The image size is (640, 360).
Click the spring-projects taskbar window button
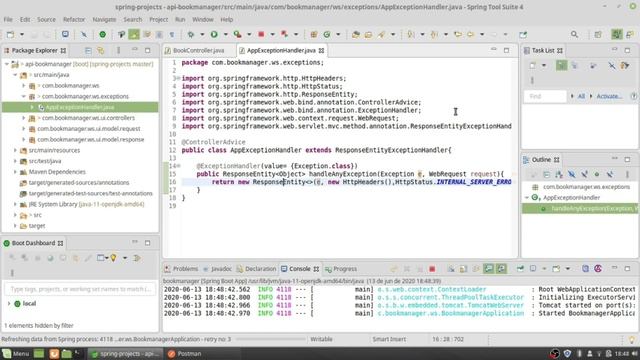coord(125,354)
